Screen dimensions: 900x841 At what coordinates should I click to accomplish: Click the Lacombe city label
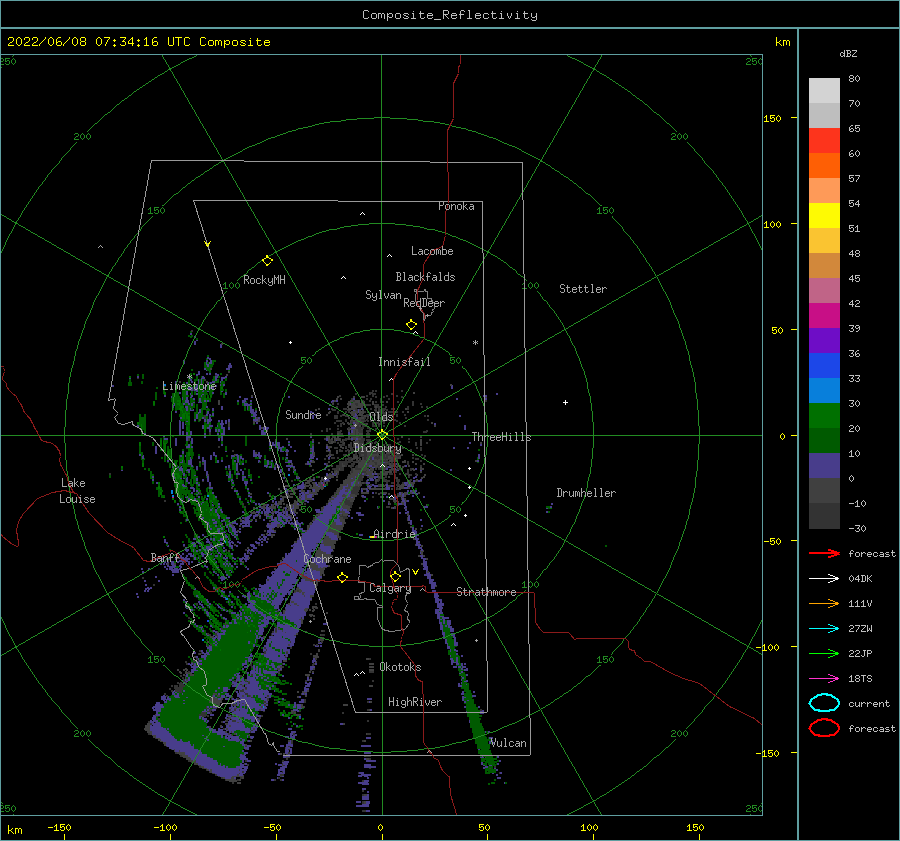pyautogui.click(x=432, y=251)
